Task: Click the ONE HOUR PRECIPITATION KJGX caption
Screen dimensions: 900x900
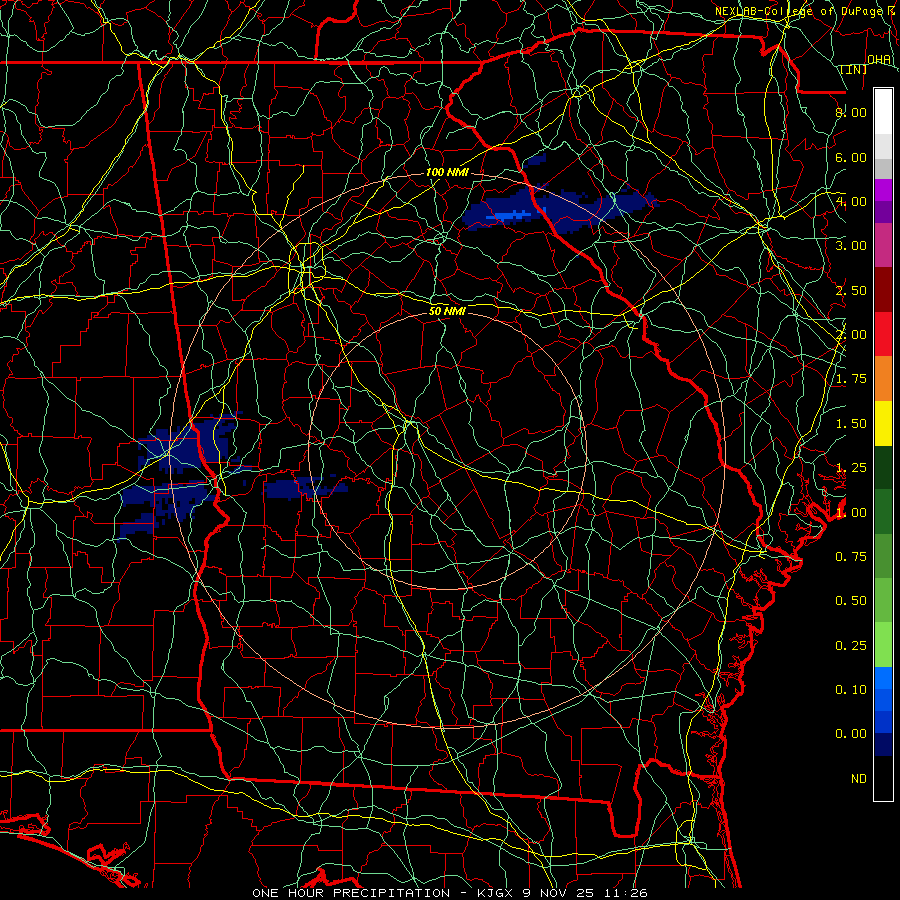Action: pyautogui.click(x=449, y=893)
